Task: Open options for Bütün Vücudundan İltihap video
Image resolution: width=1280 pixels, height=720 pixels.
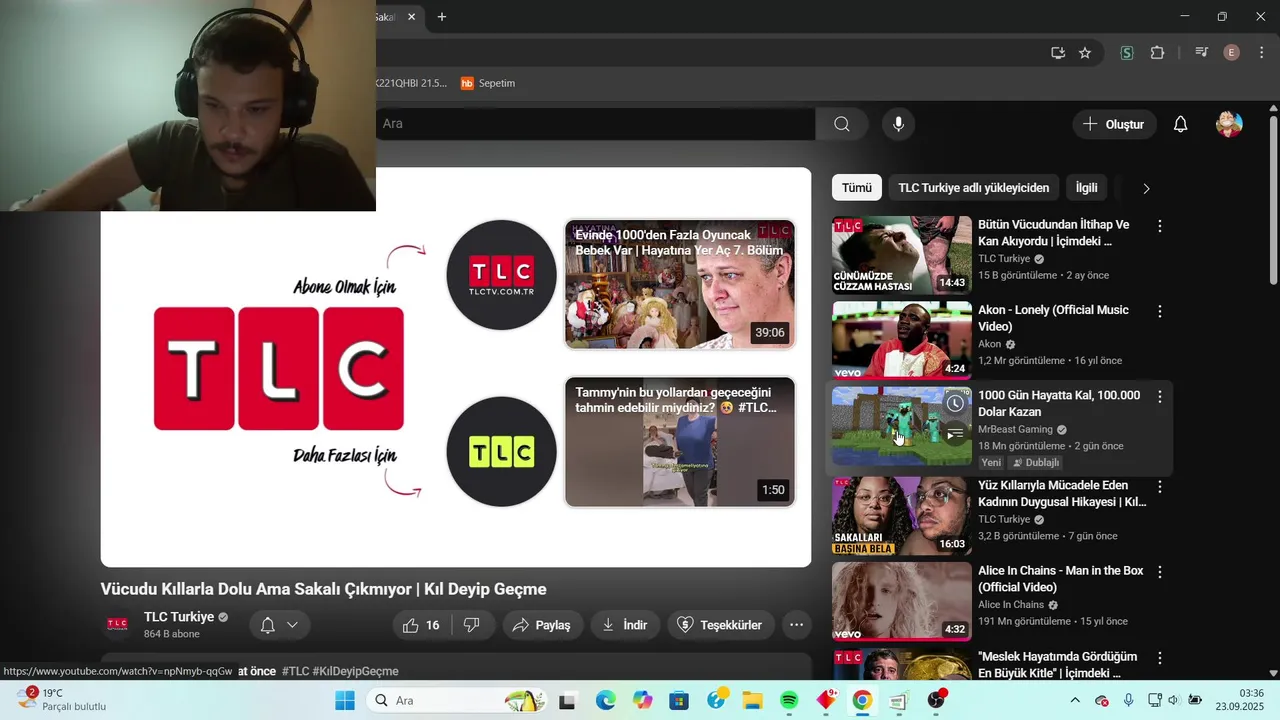Action: click(x=1160, y=227)
